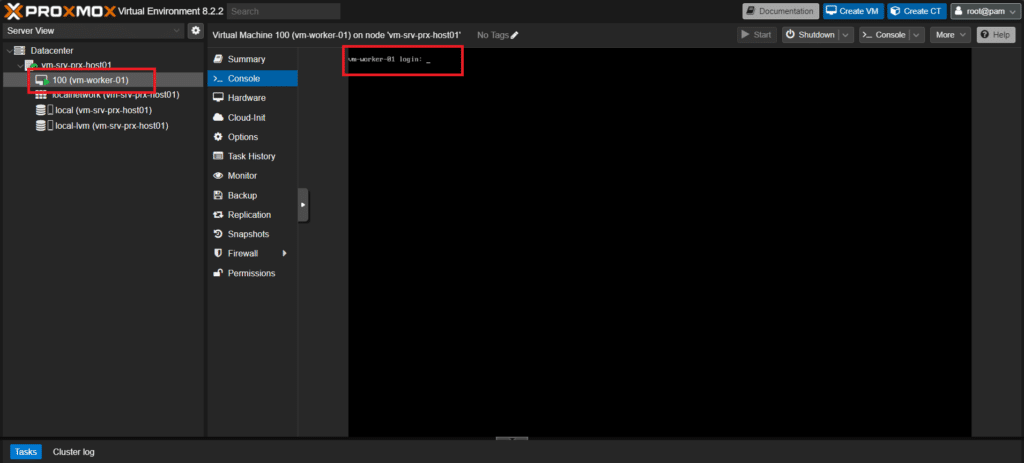Click the Shutdown button

tap(810, 35)
